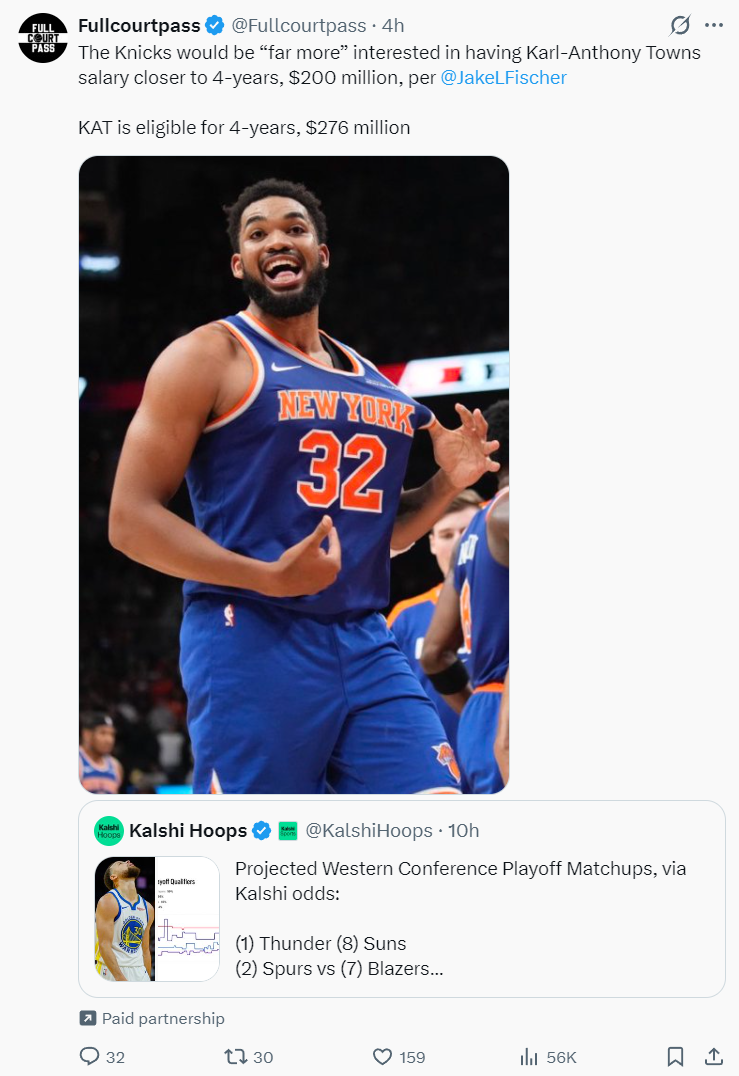Image resolution: width=739 pixels, height=1076 pixels.
Task: Click the Fullcourtpass verified badge
Action: (215, 25)
